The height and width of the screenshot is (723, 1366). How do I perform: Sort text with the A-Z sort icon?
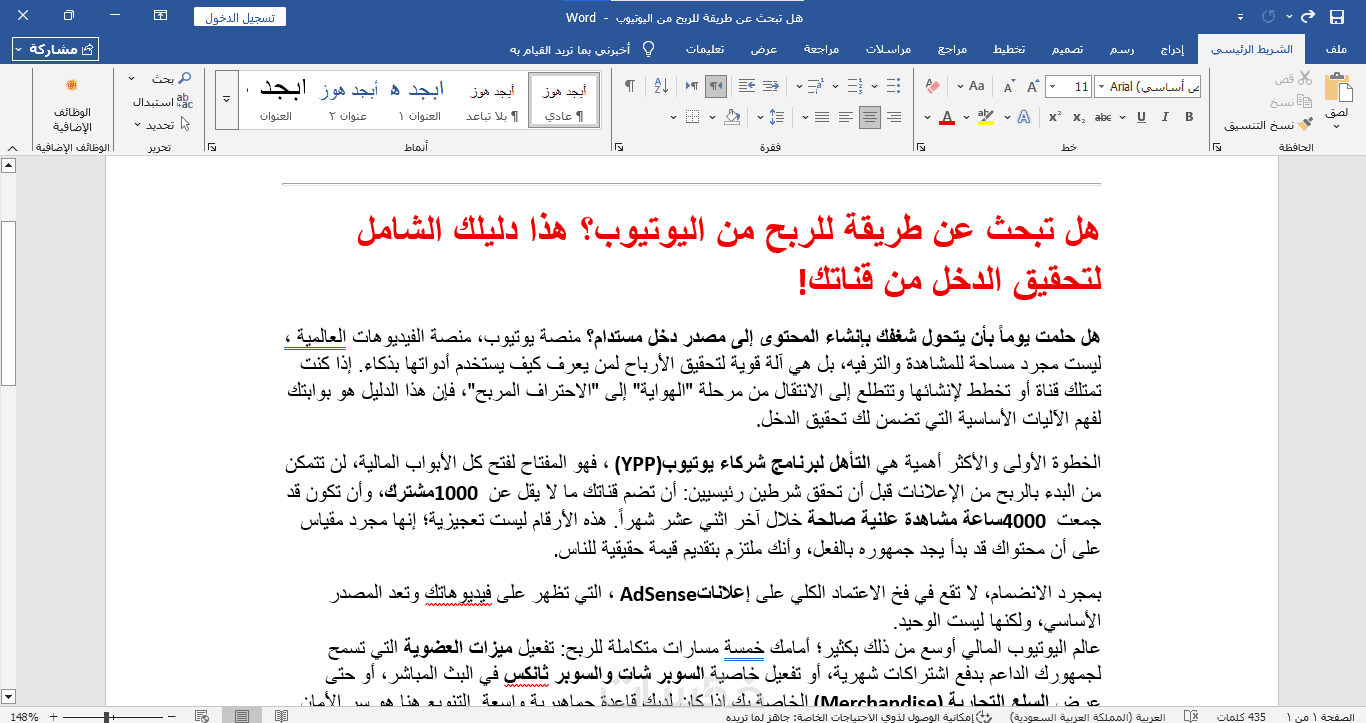[659, 87]
